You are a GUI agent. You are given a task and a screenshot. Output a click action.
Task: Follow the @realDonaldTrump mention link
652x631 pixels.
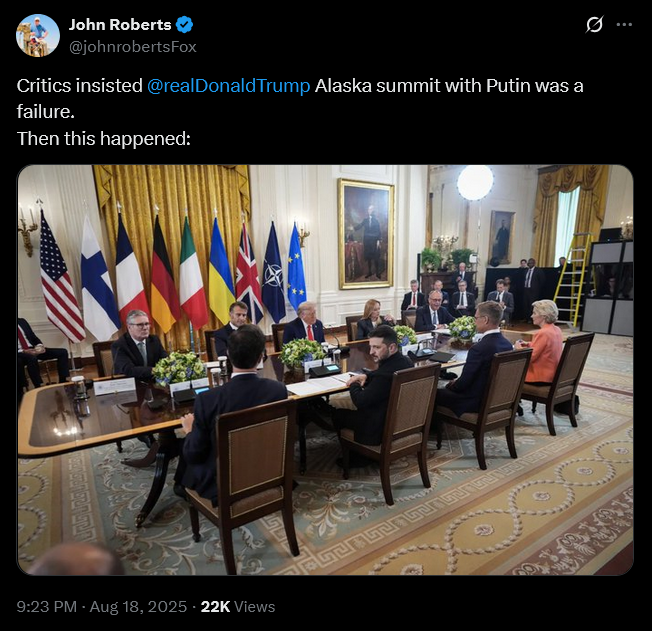[229, 86]
